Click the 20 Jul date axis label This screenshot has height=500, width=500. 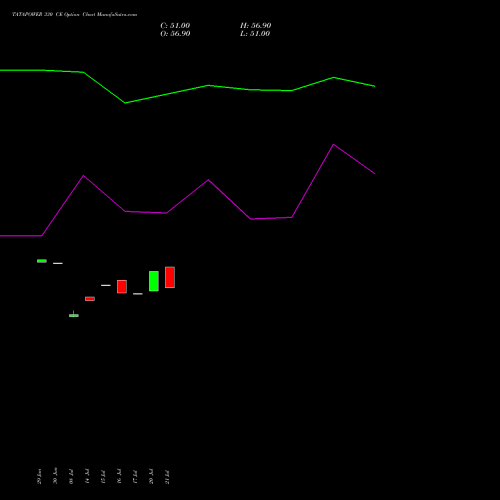click(x=151, y=477)
